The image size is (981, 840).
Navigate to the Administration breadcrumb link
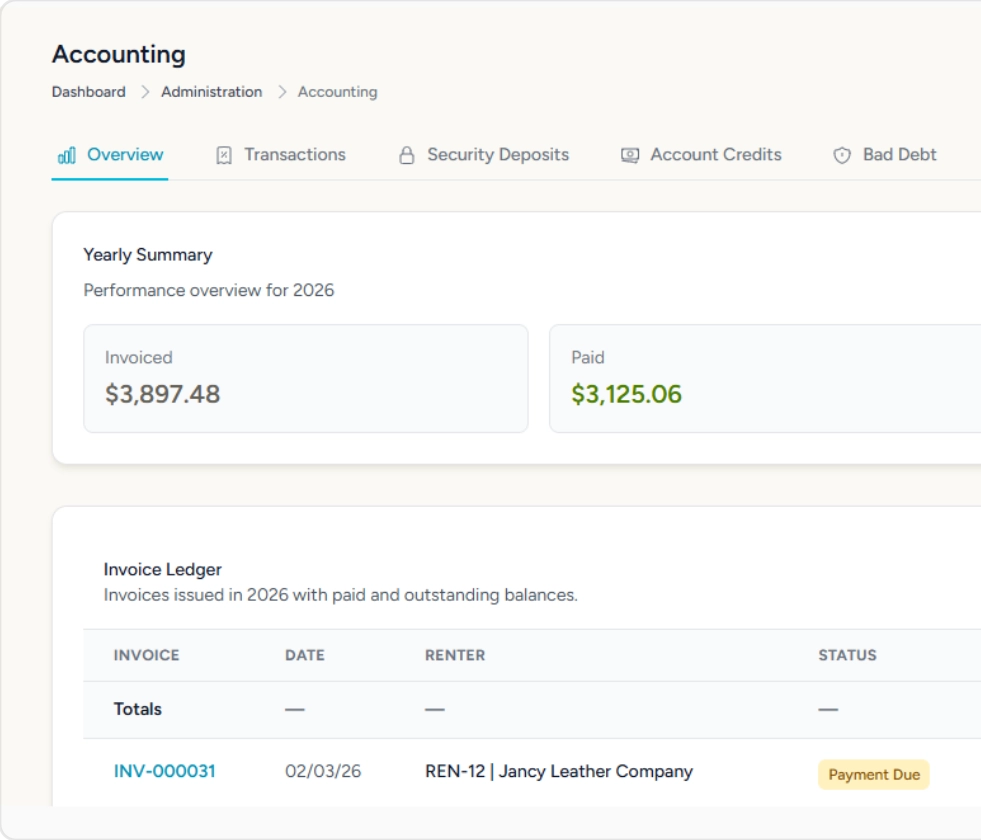(211, 92)
